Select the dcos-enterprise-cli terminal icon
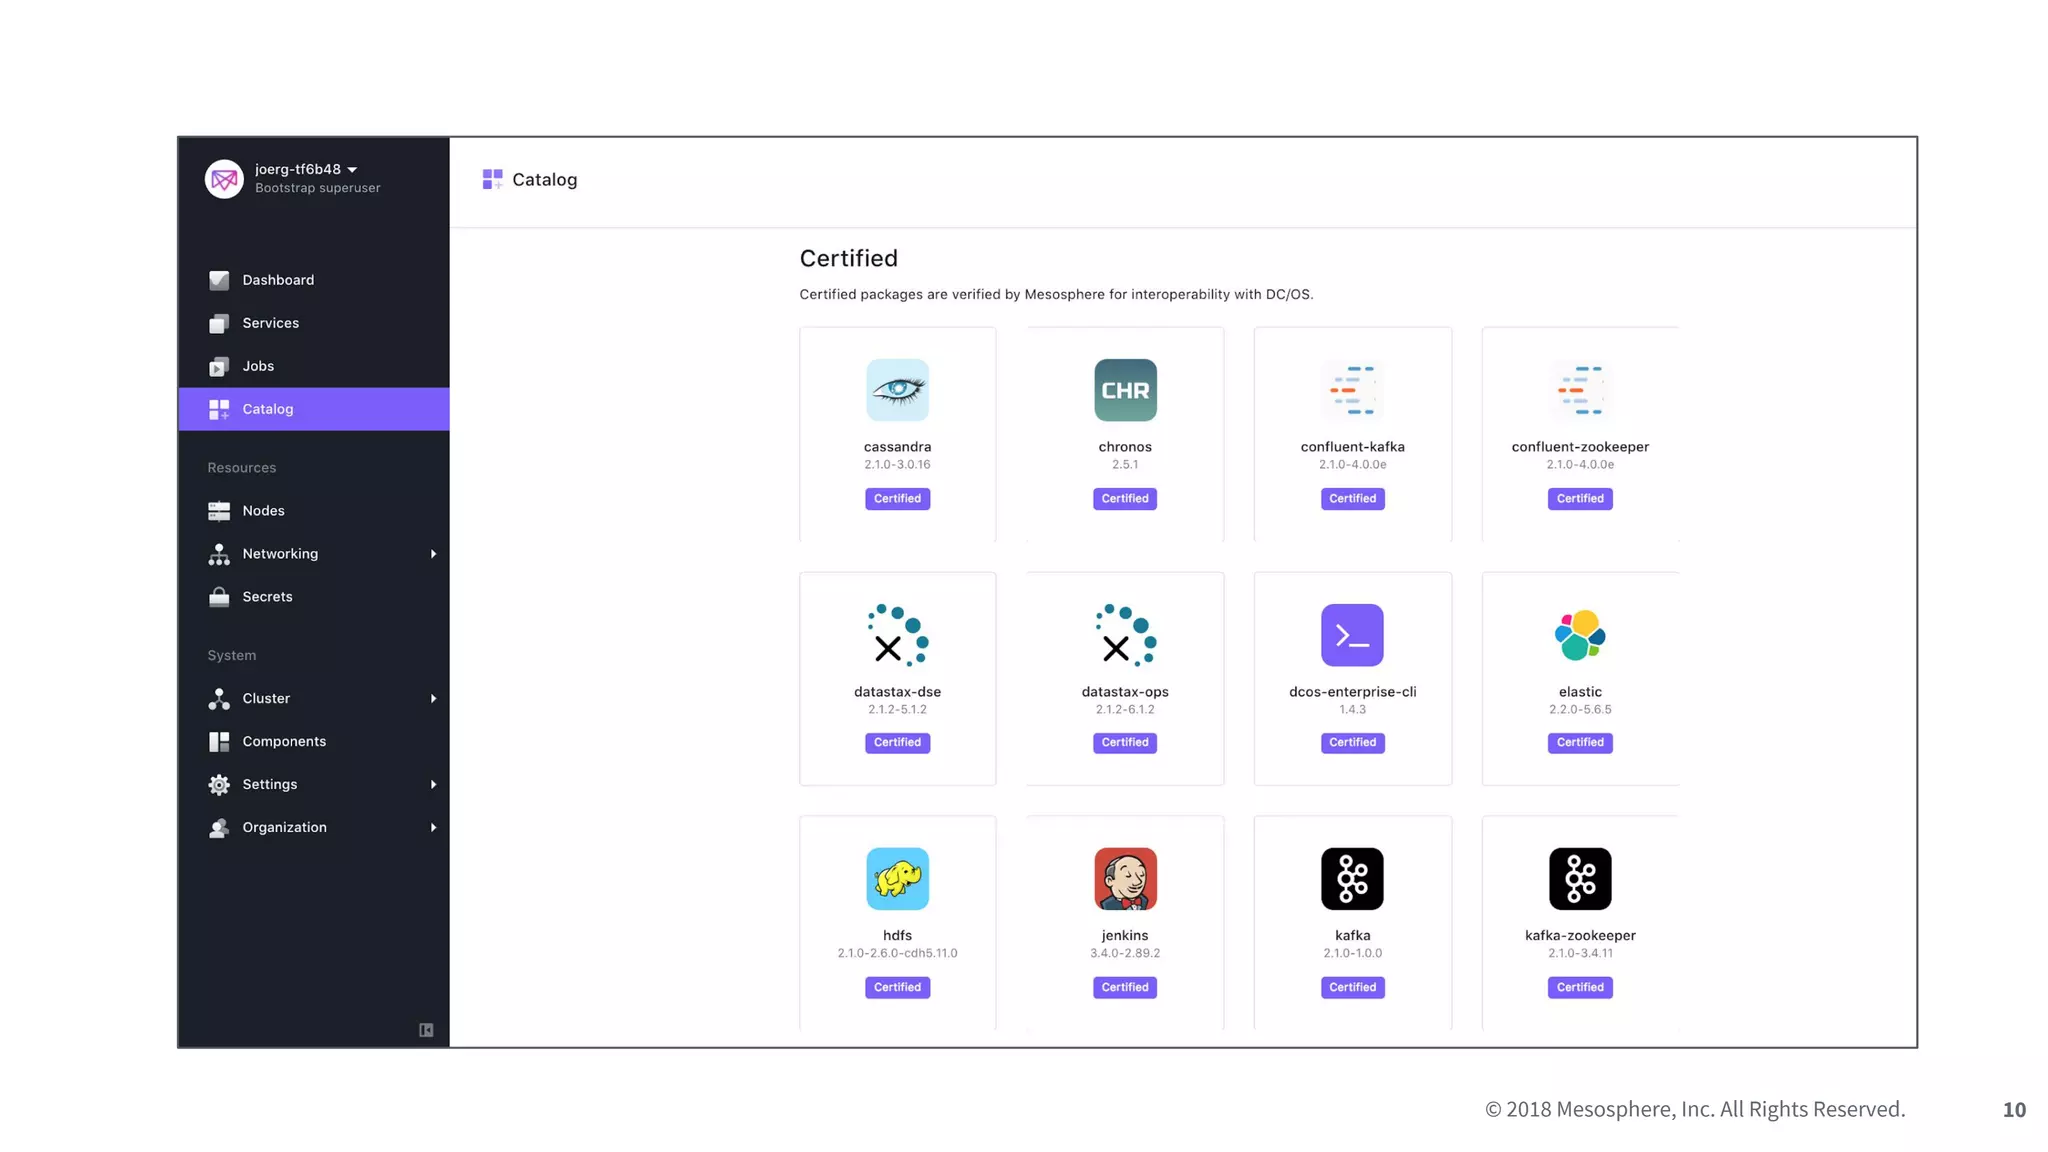This screenshot has height=1152, width=2048. 1352,635
